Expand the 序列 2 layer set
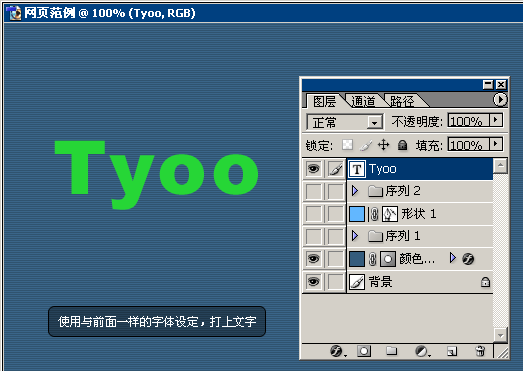This screenshot has width=523, height=371. (355, 191)
